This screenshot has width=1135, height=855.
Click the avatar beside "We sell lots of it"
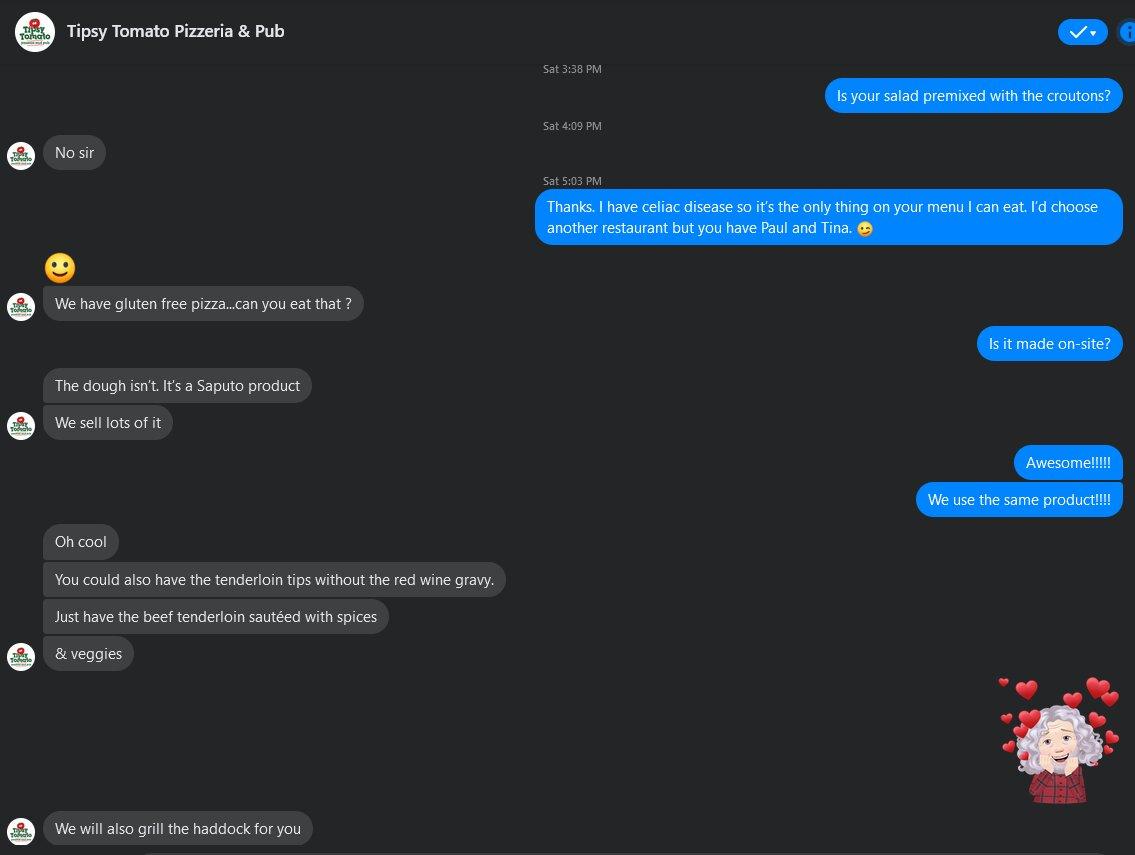coord(21,425)
